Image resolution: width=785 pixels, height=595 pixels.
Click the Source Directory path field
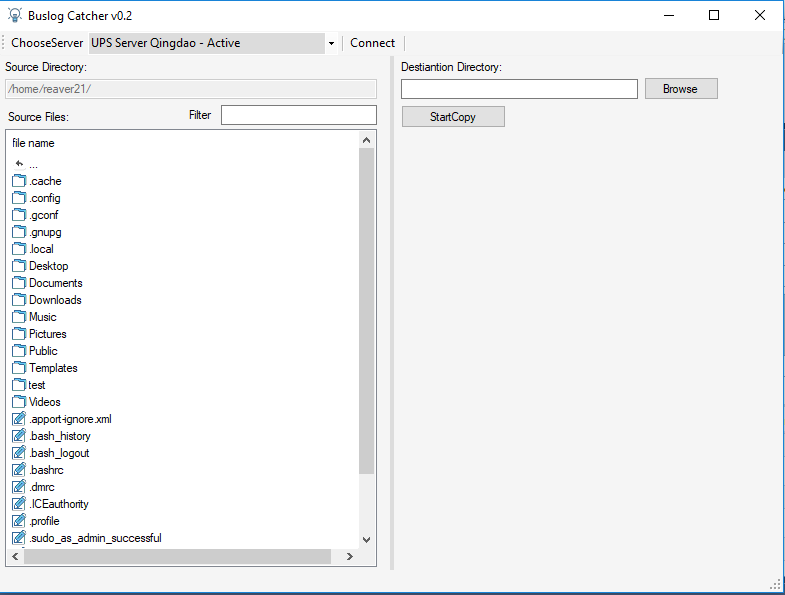tap(191, 89)
